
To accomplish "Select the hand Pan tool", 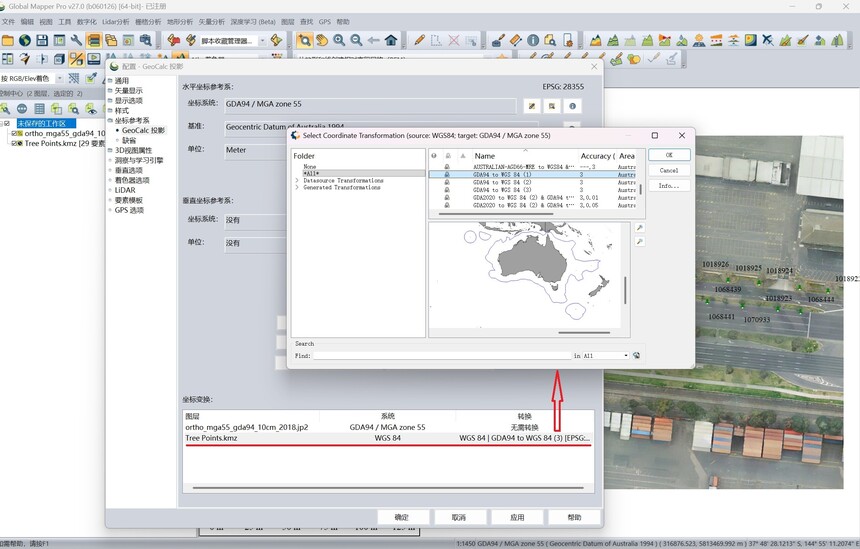I will pyautogui.click(x=322, y=40).
